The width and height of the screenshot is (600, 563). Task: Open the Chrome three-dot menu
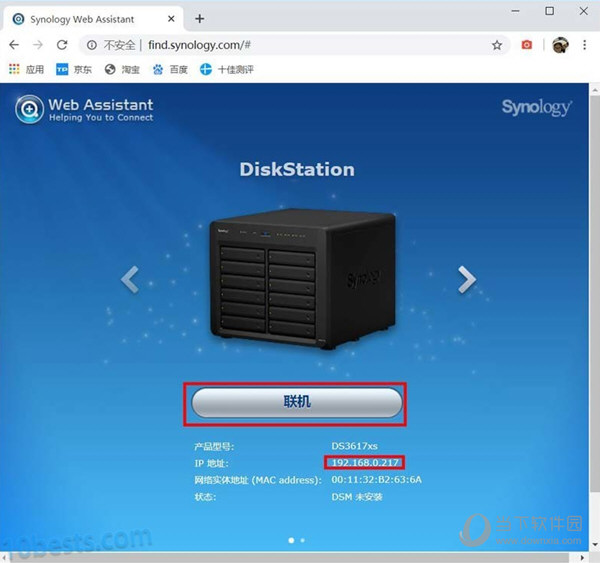point(584,45)
